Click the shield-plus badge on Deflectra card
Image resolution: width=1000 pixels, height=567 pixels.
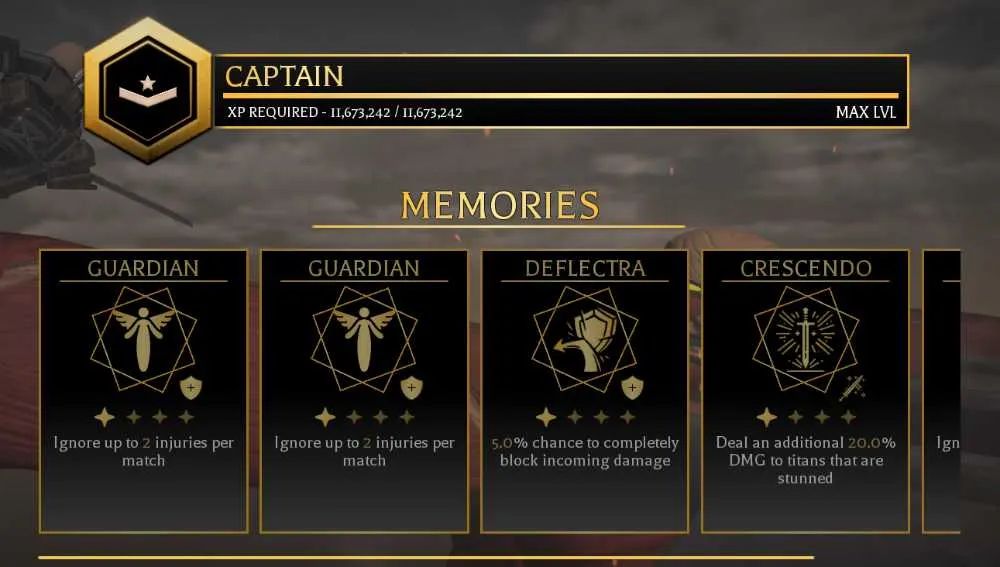coord(632,387)
